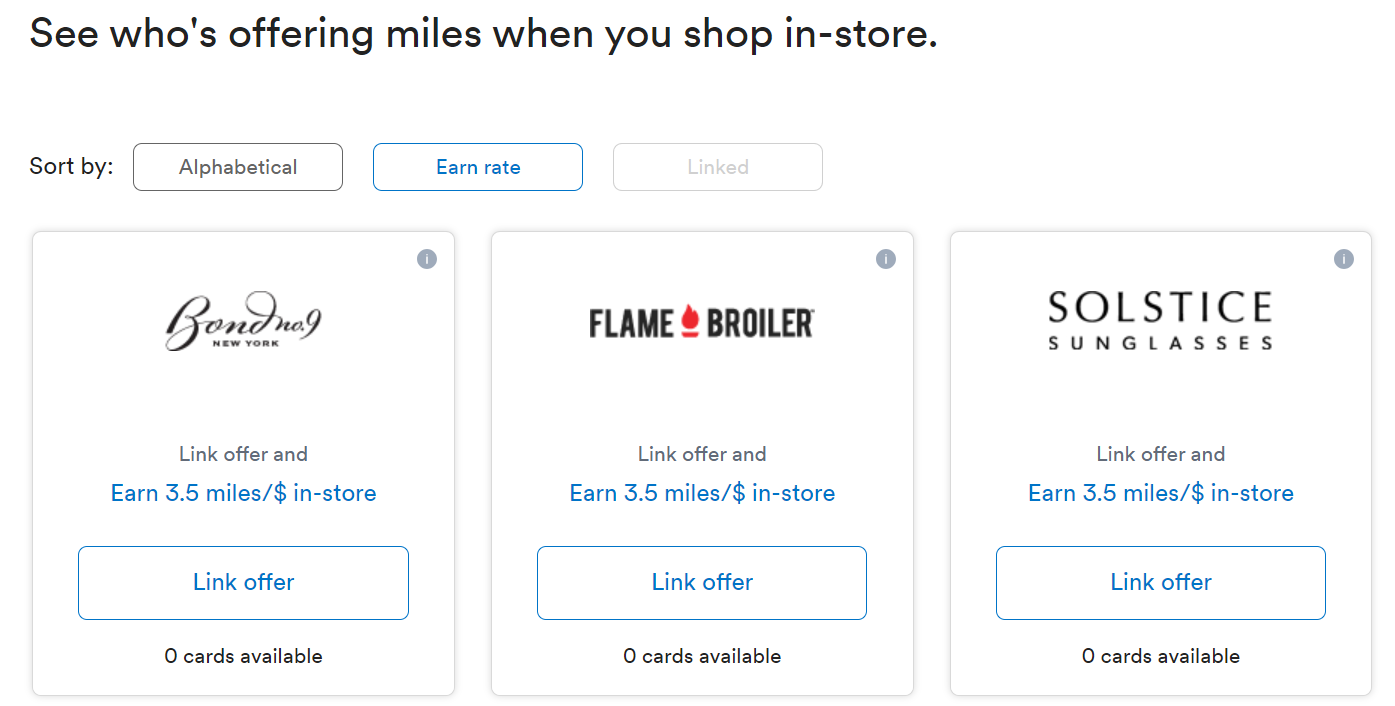Toggle the Earn rate sort option

tap(477, 167)
